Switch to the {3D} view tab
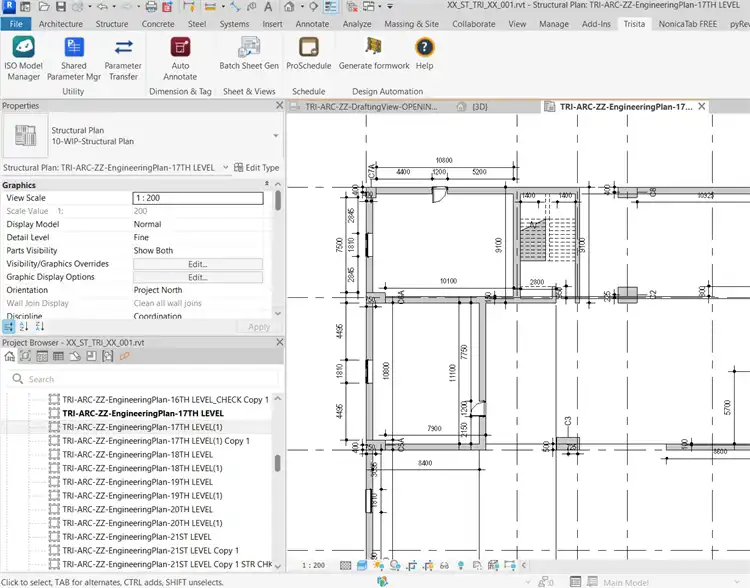This screenshot has width=750, height=588. click(x=480, y=107)
